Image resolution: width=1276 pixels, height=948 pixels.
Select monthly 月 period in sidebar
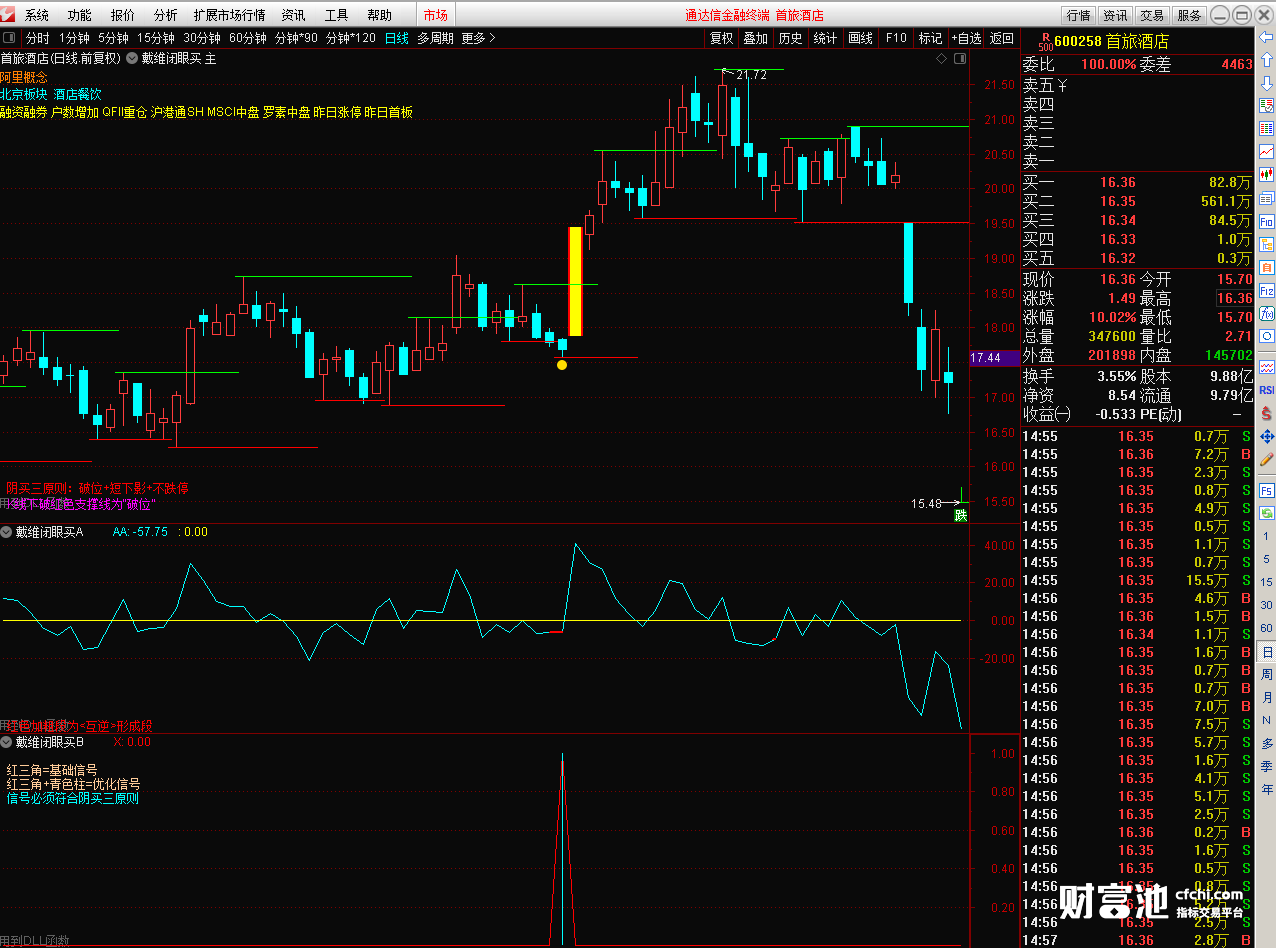coord(1266,697)
